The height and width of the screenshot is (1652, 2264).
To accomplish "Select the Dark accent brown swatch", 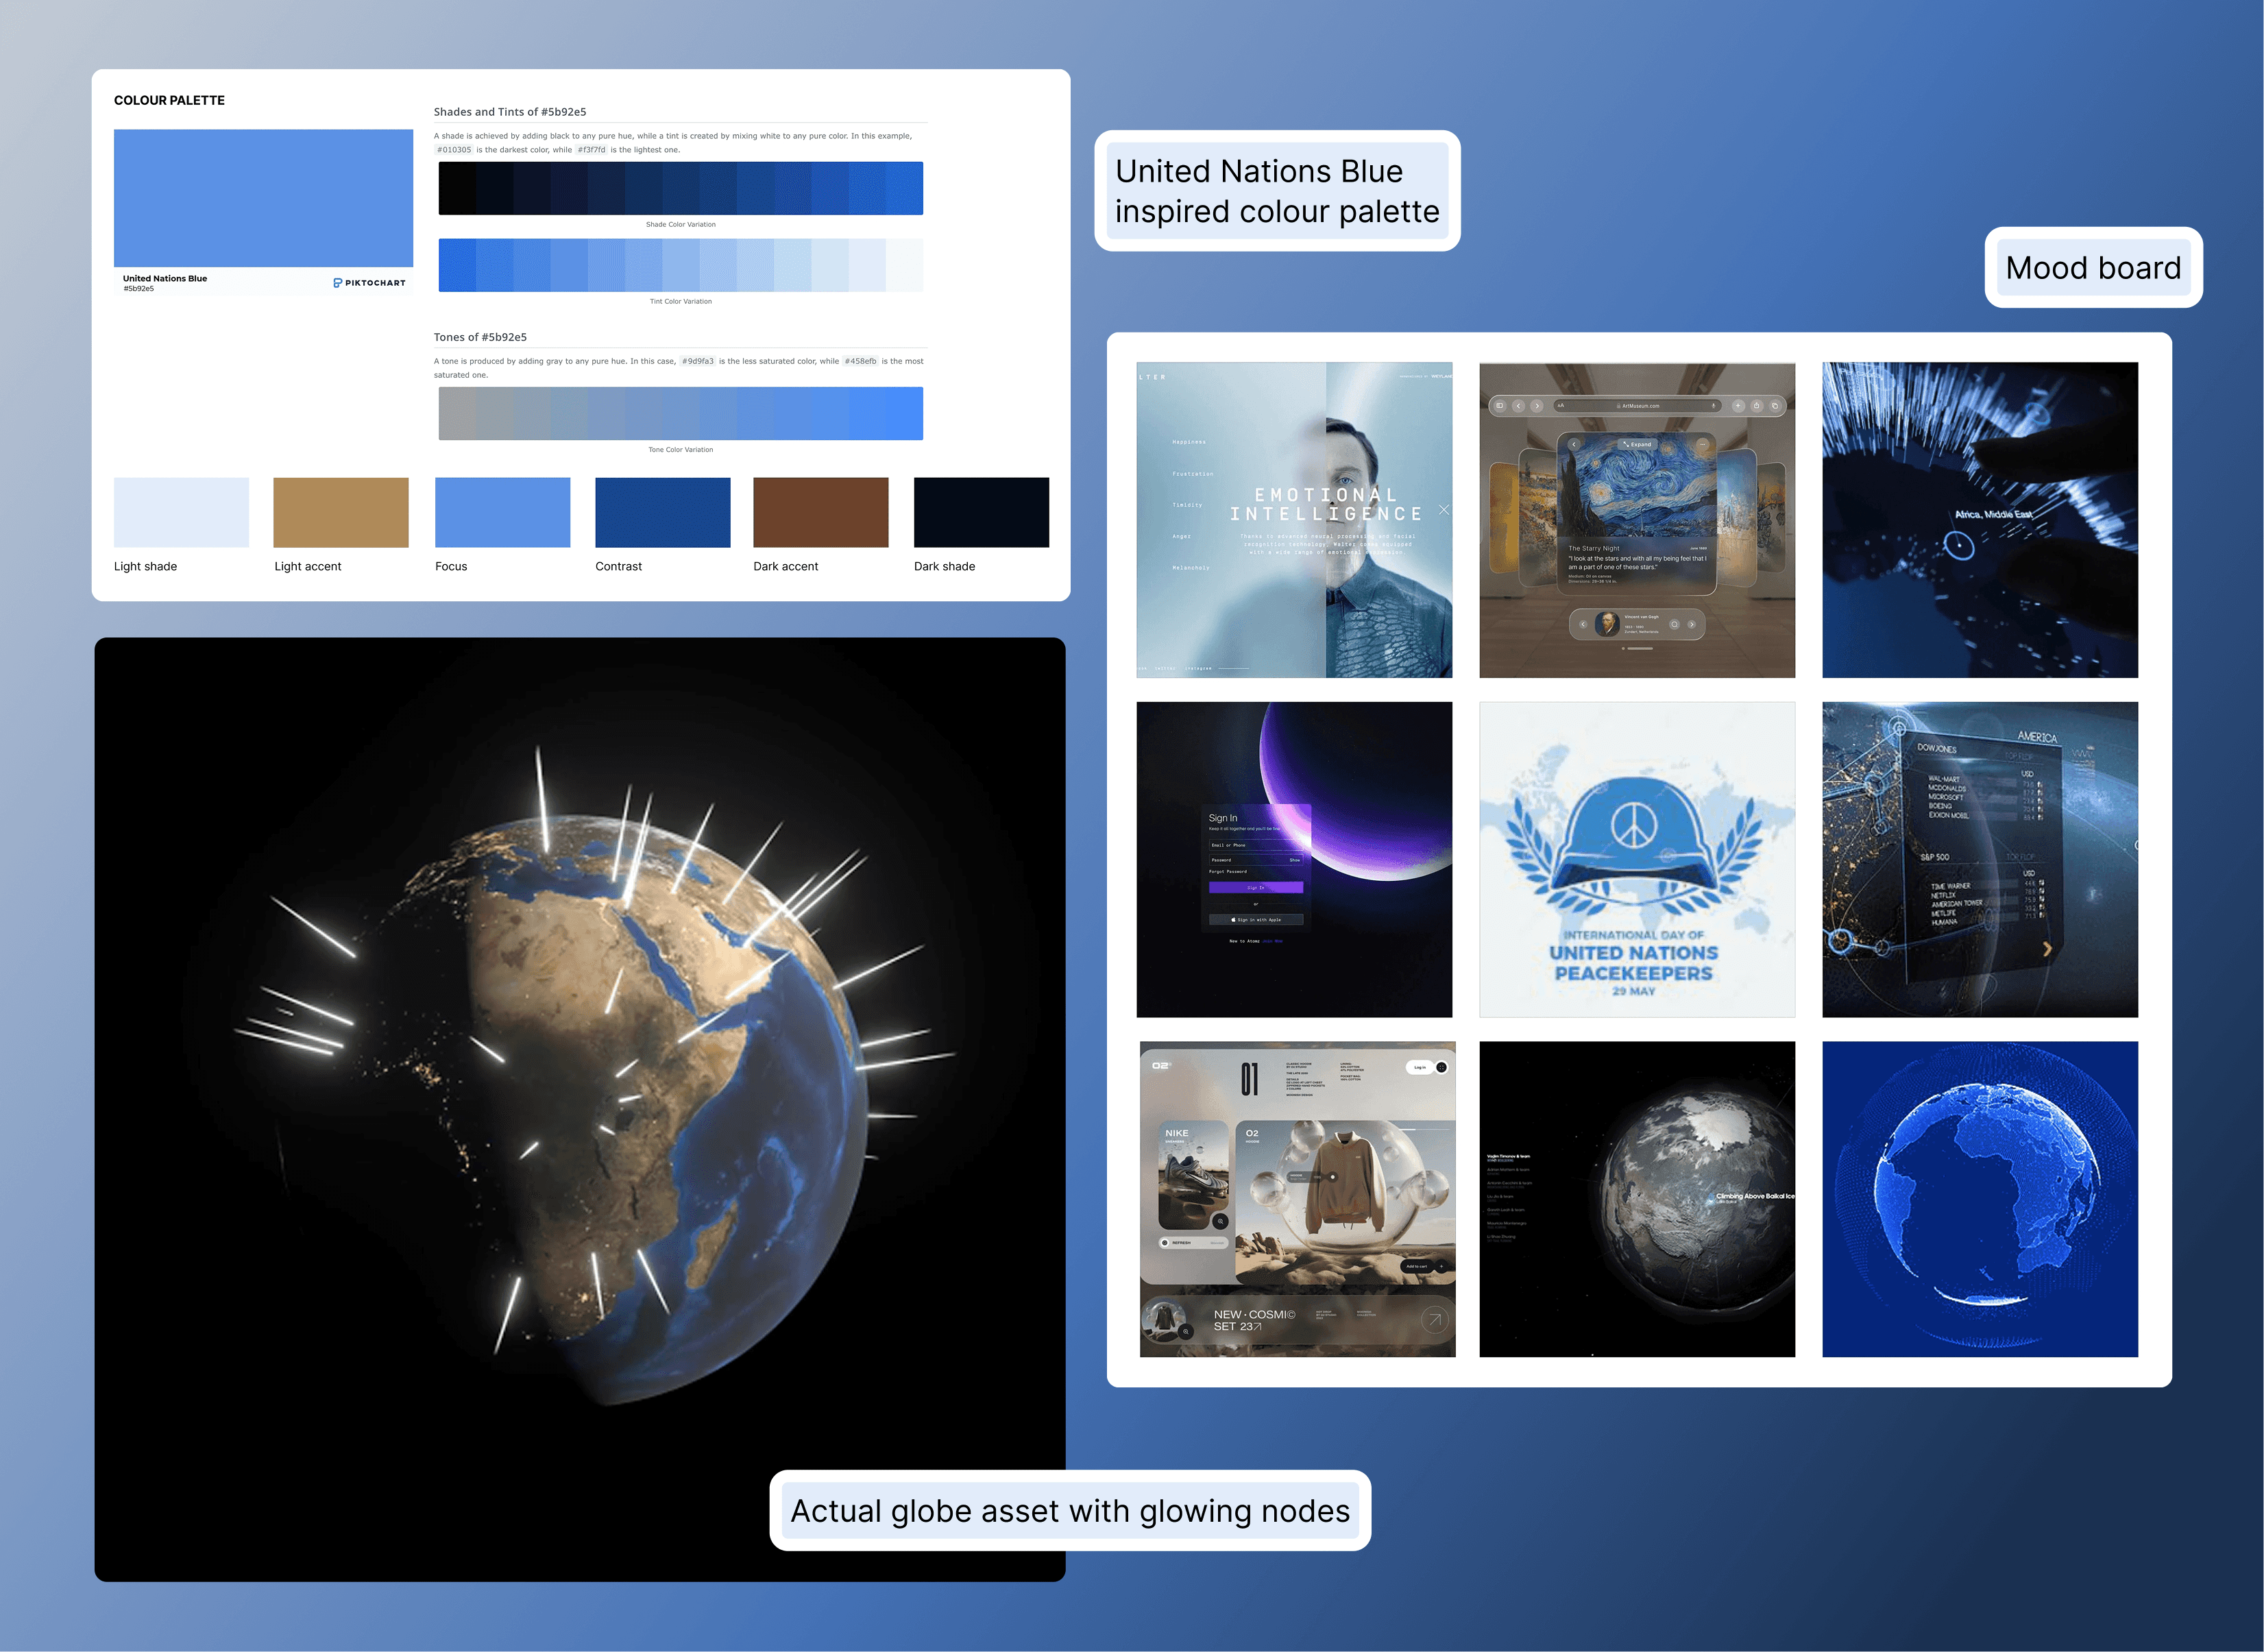I will point(820,512).
